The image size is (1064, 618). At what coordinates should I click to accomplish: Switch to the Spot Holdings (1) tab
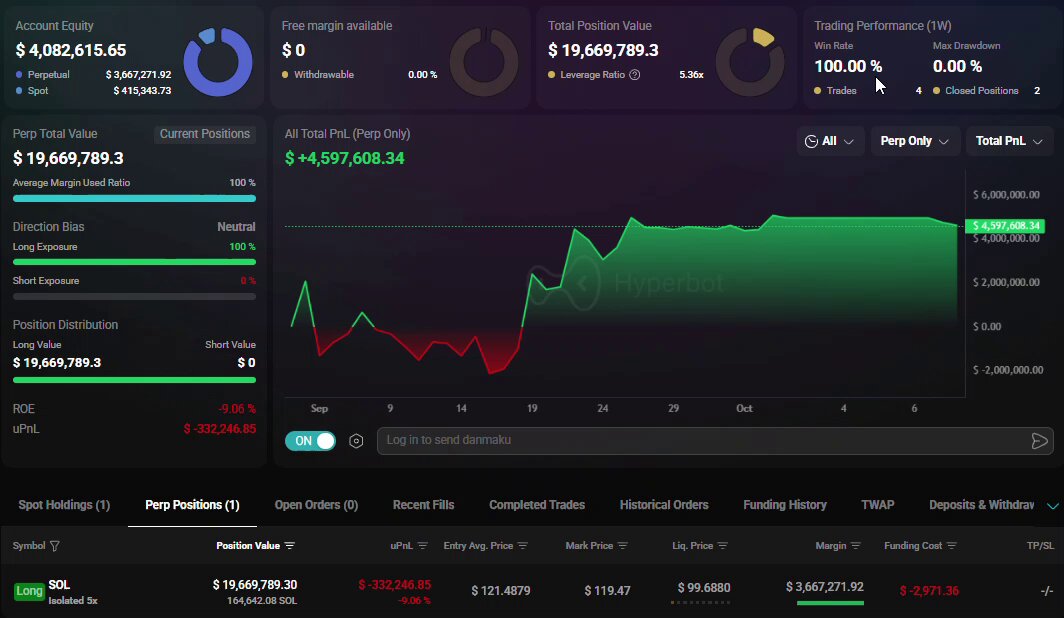click(64, 505)
